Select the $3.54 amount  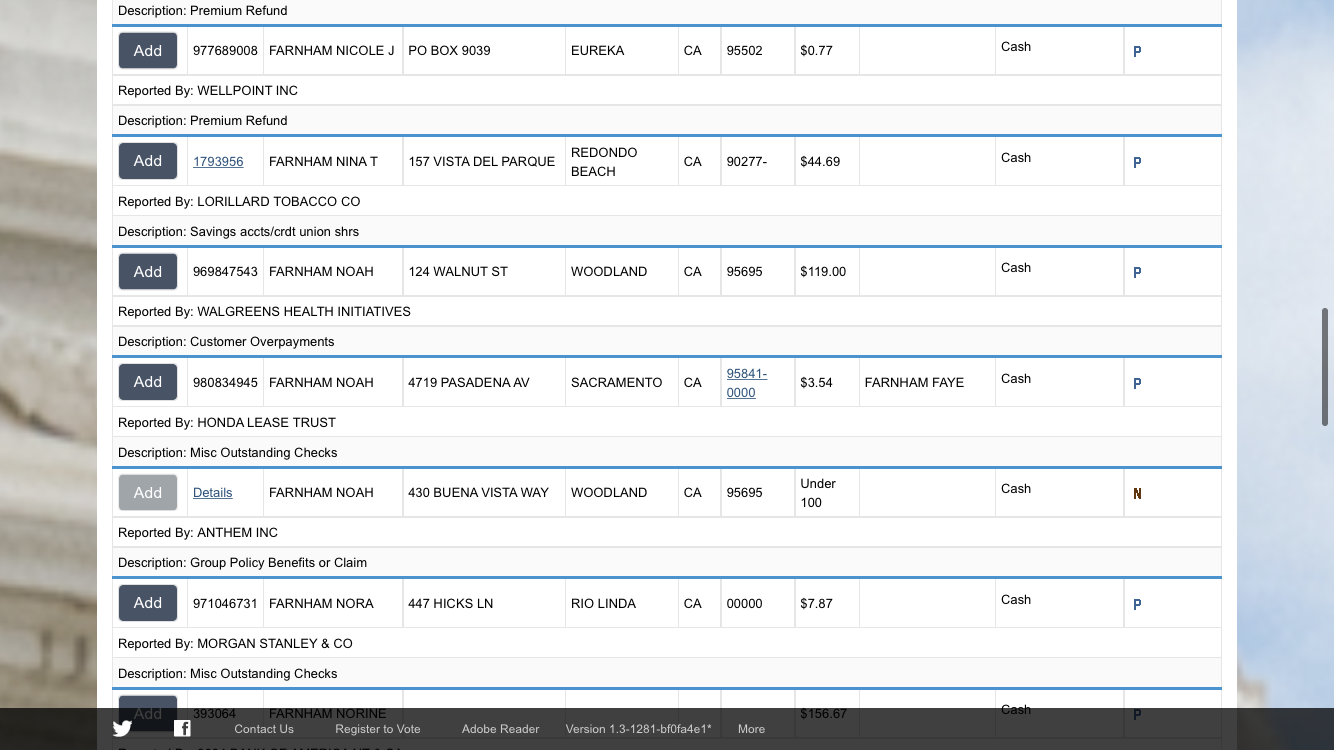[x=816, y=382]
